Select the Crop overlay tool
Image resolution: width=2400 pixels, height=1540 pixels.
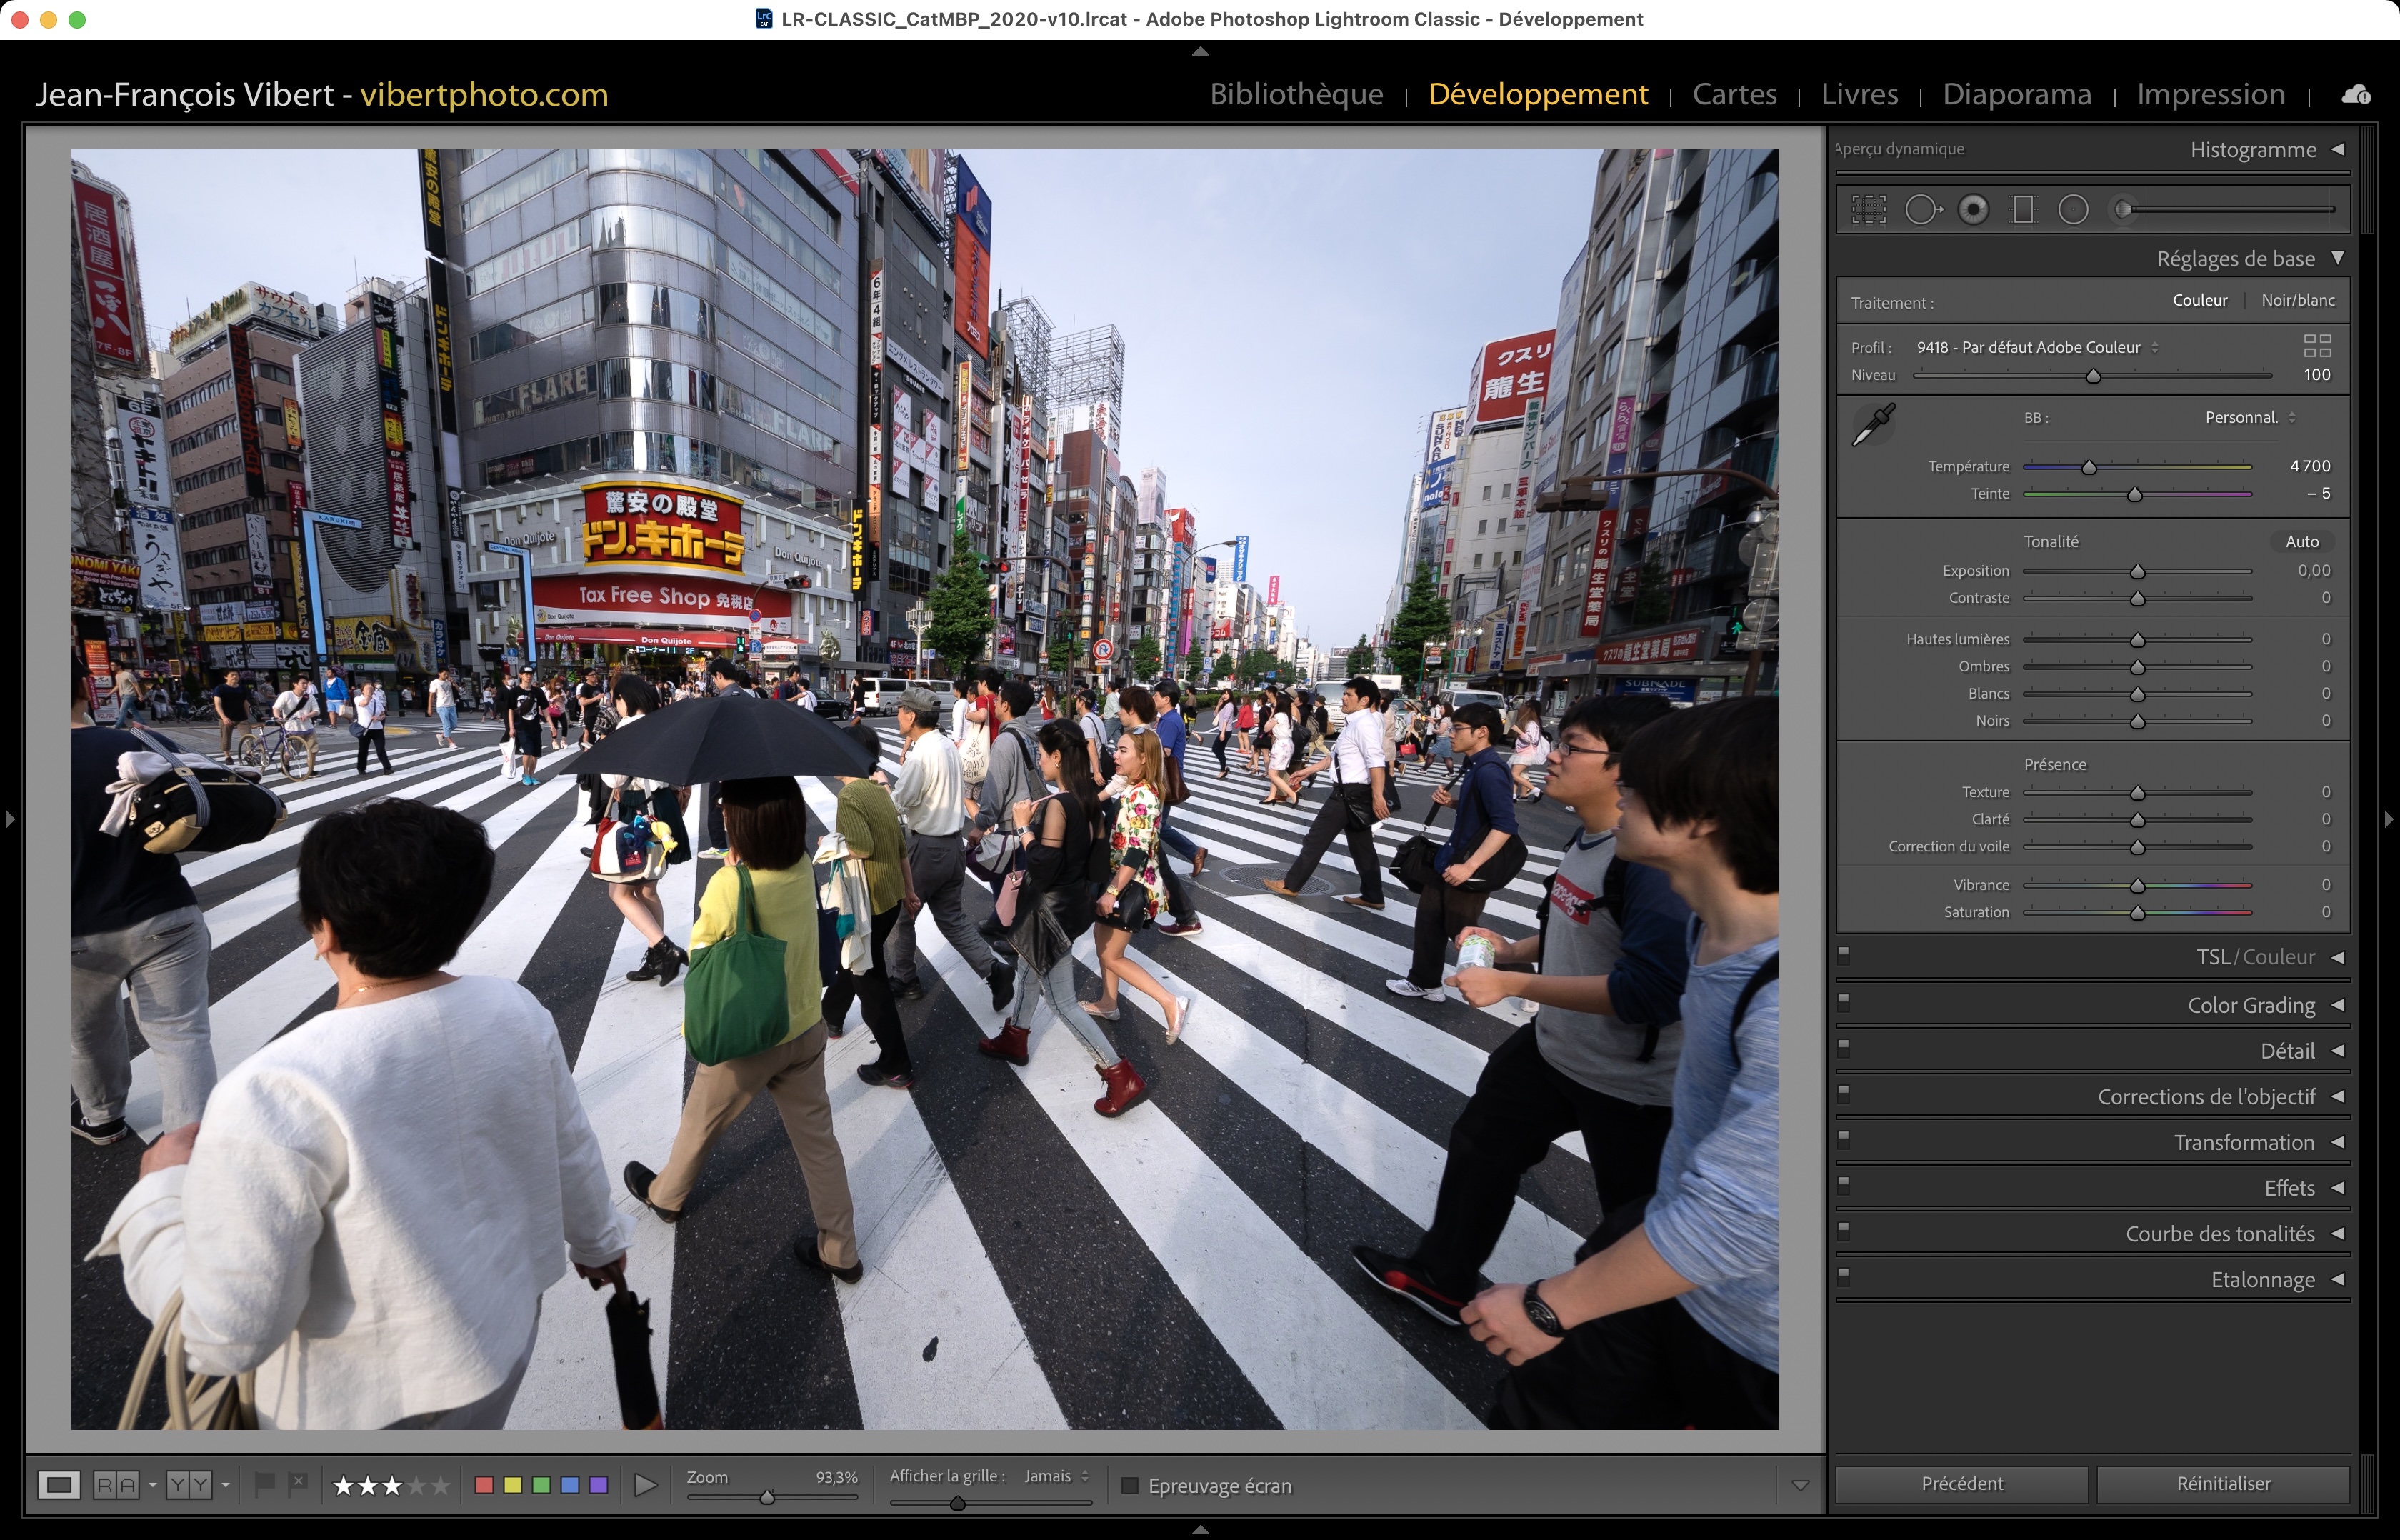click(x=1868, y=210)
